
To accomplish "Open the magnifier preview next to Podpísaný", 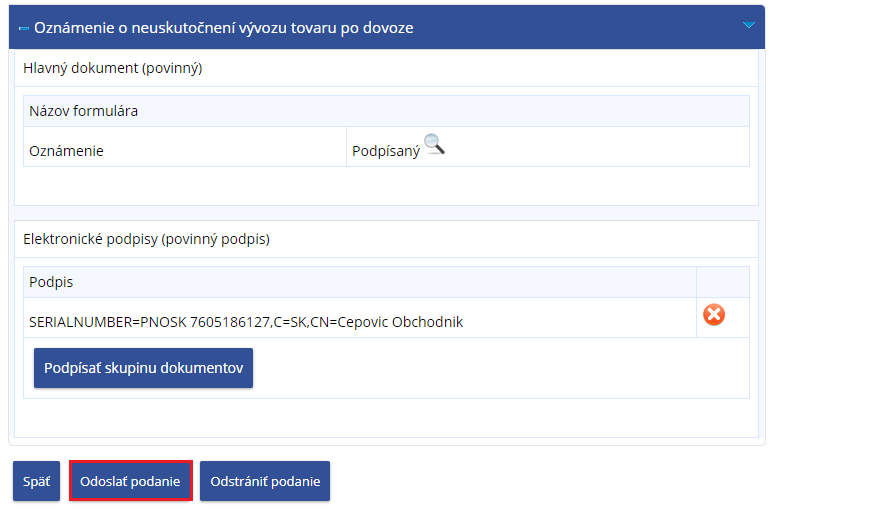I will tap(434, 144).
